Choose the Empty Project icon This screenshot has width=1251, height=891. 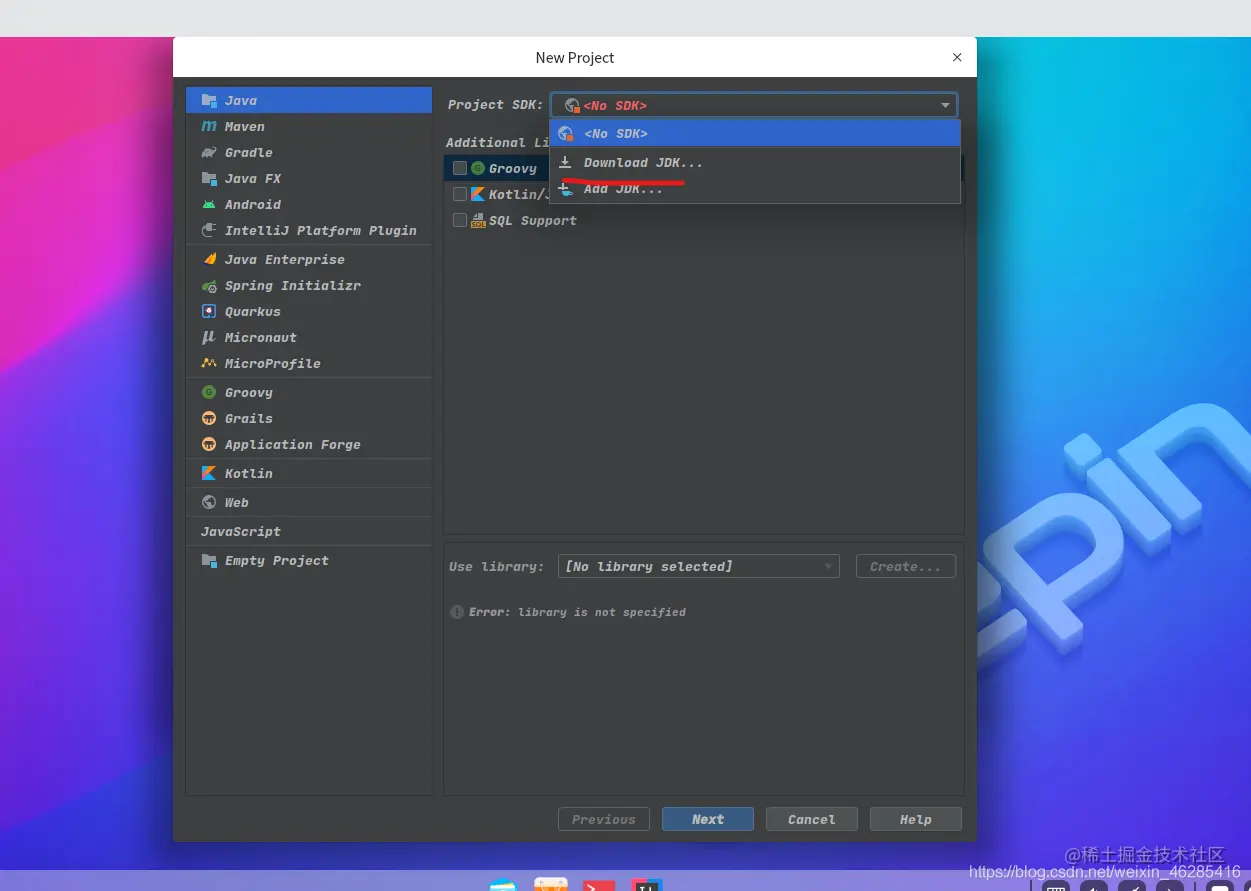pyautogui.click(x=209, y=560)
